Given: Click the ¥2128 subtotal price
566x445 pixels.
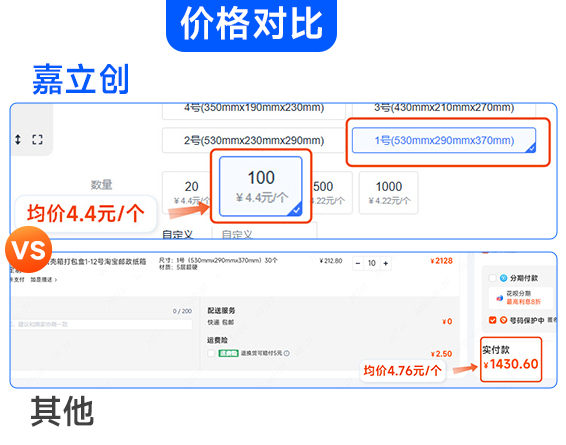Looking at the screenshot, I should pos(441,261).
